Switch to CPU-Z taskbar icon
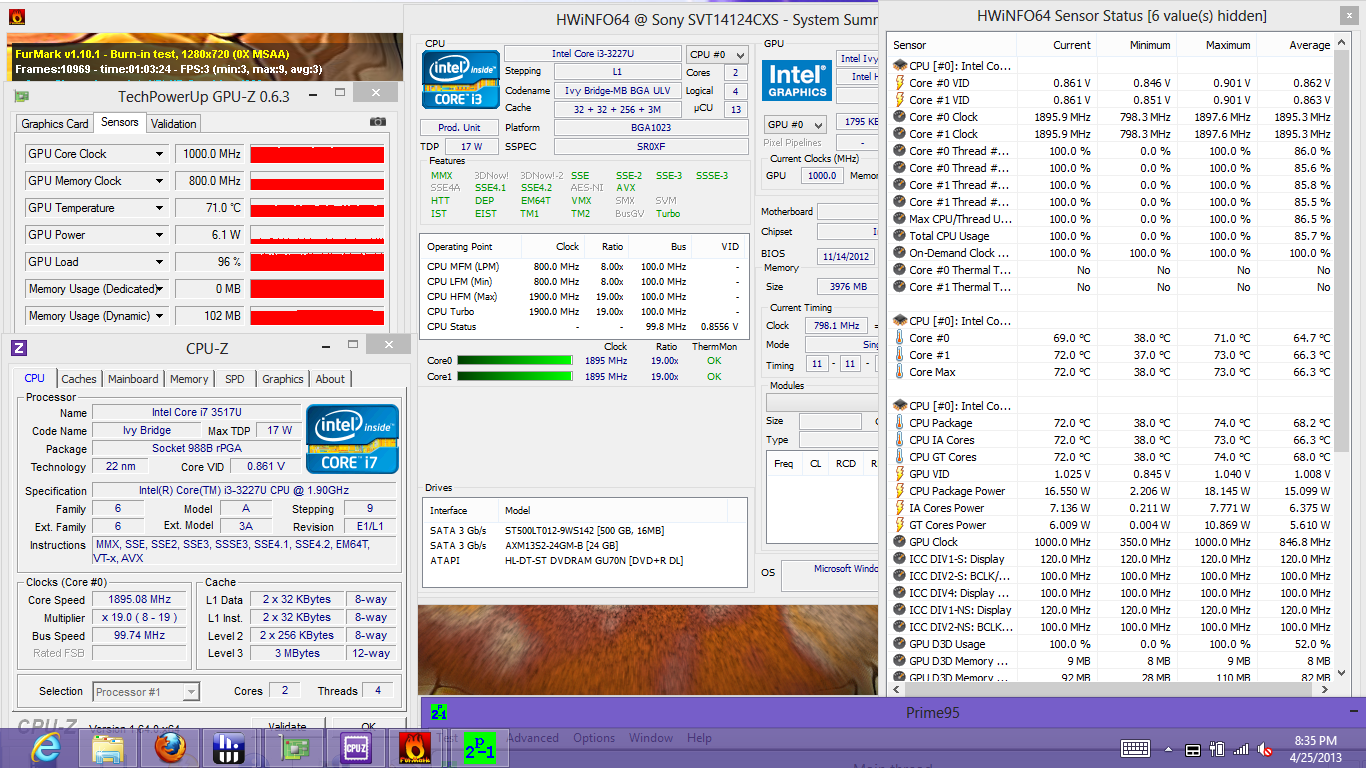 355,747
